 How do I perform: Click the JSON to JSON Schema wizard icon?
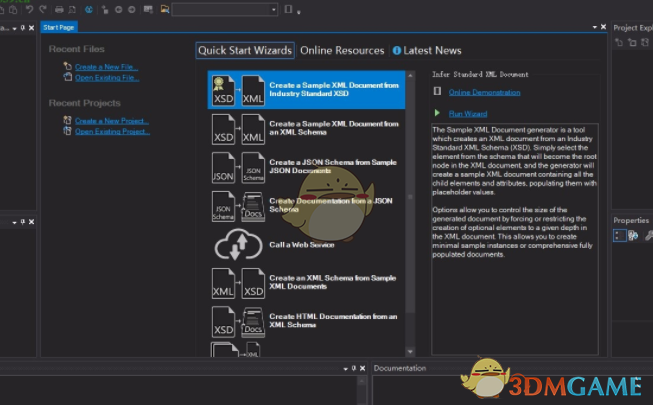tap(238, 168)
